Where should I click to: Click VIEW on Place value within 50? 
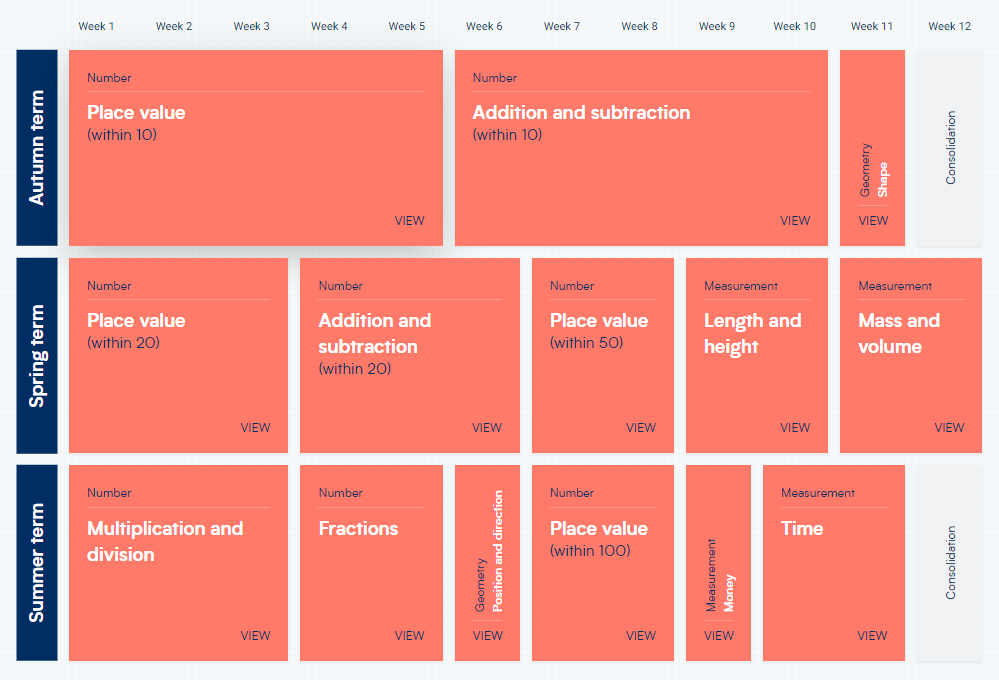(641, 428)
